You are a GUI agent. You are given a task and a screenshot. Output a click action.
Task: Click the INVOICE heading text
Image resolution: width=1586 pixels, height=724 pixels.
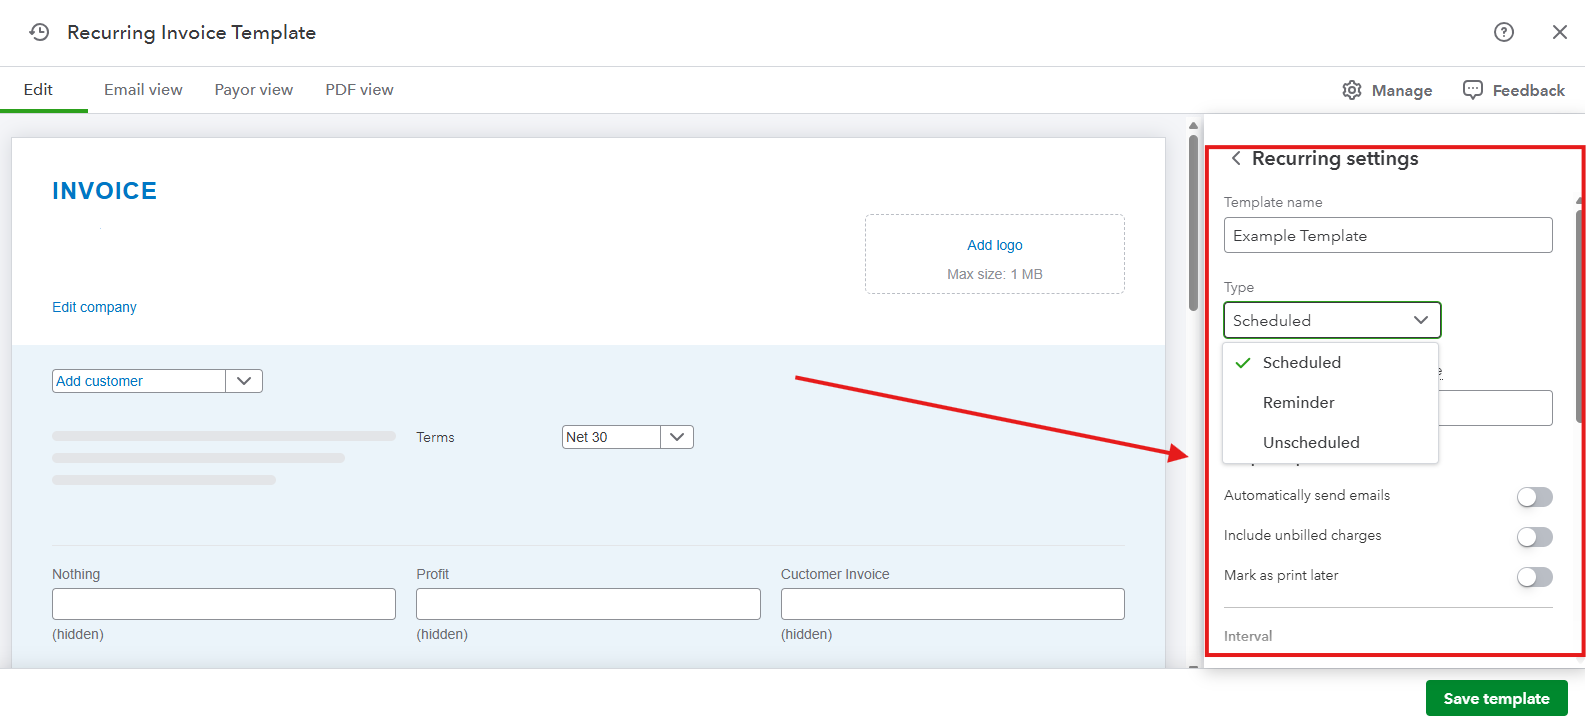coord(104,191)
